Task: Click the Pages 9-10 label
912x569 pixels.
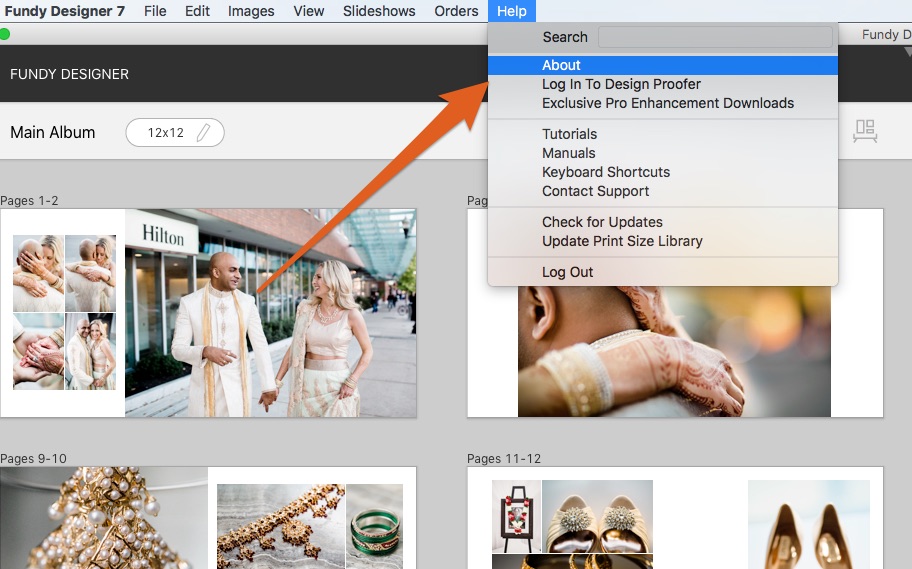Action: click(x=33, y=458)
